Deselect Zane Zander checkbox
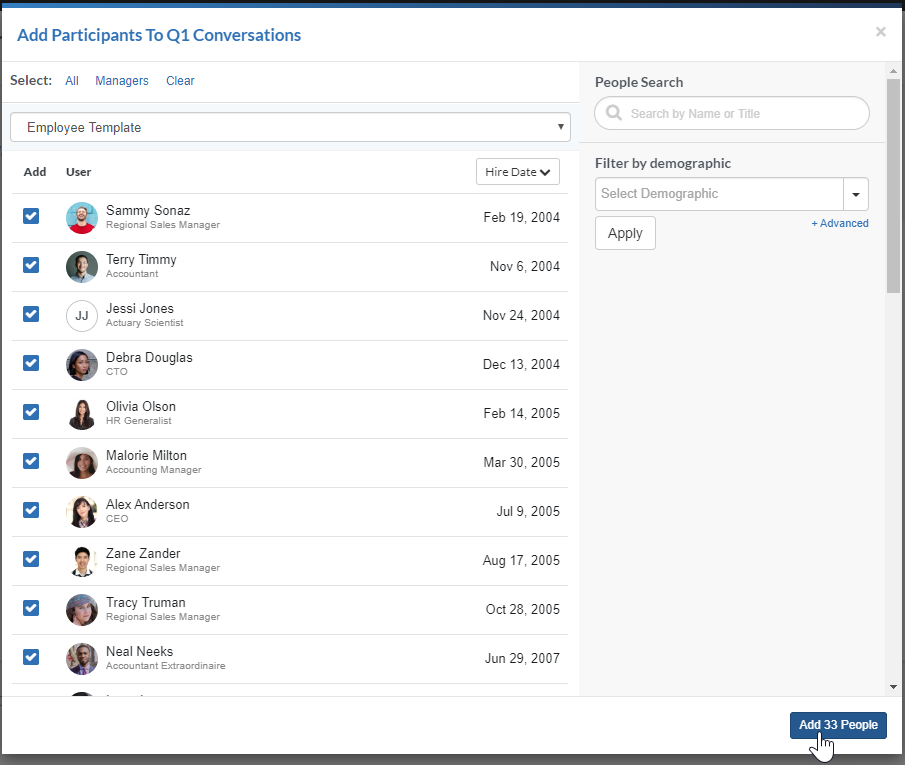Viewport: 905px width, 765px height. pos(31,560)
